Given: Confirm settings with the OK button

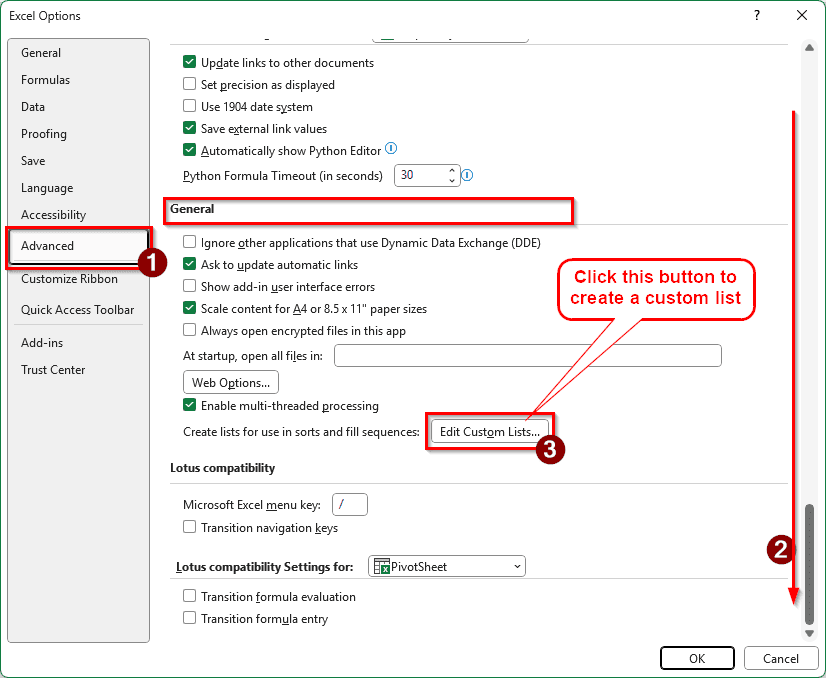Looking at the screenshot, I should coord(697,658).
